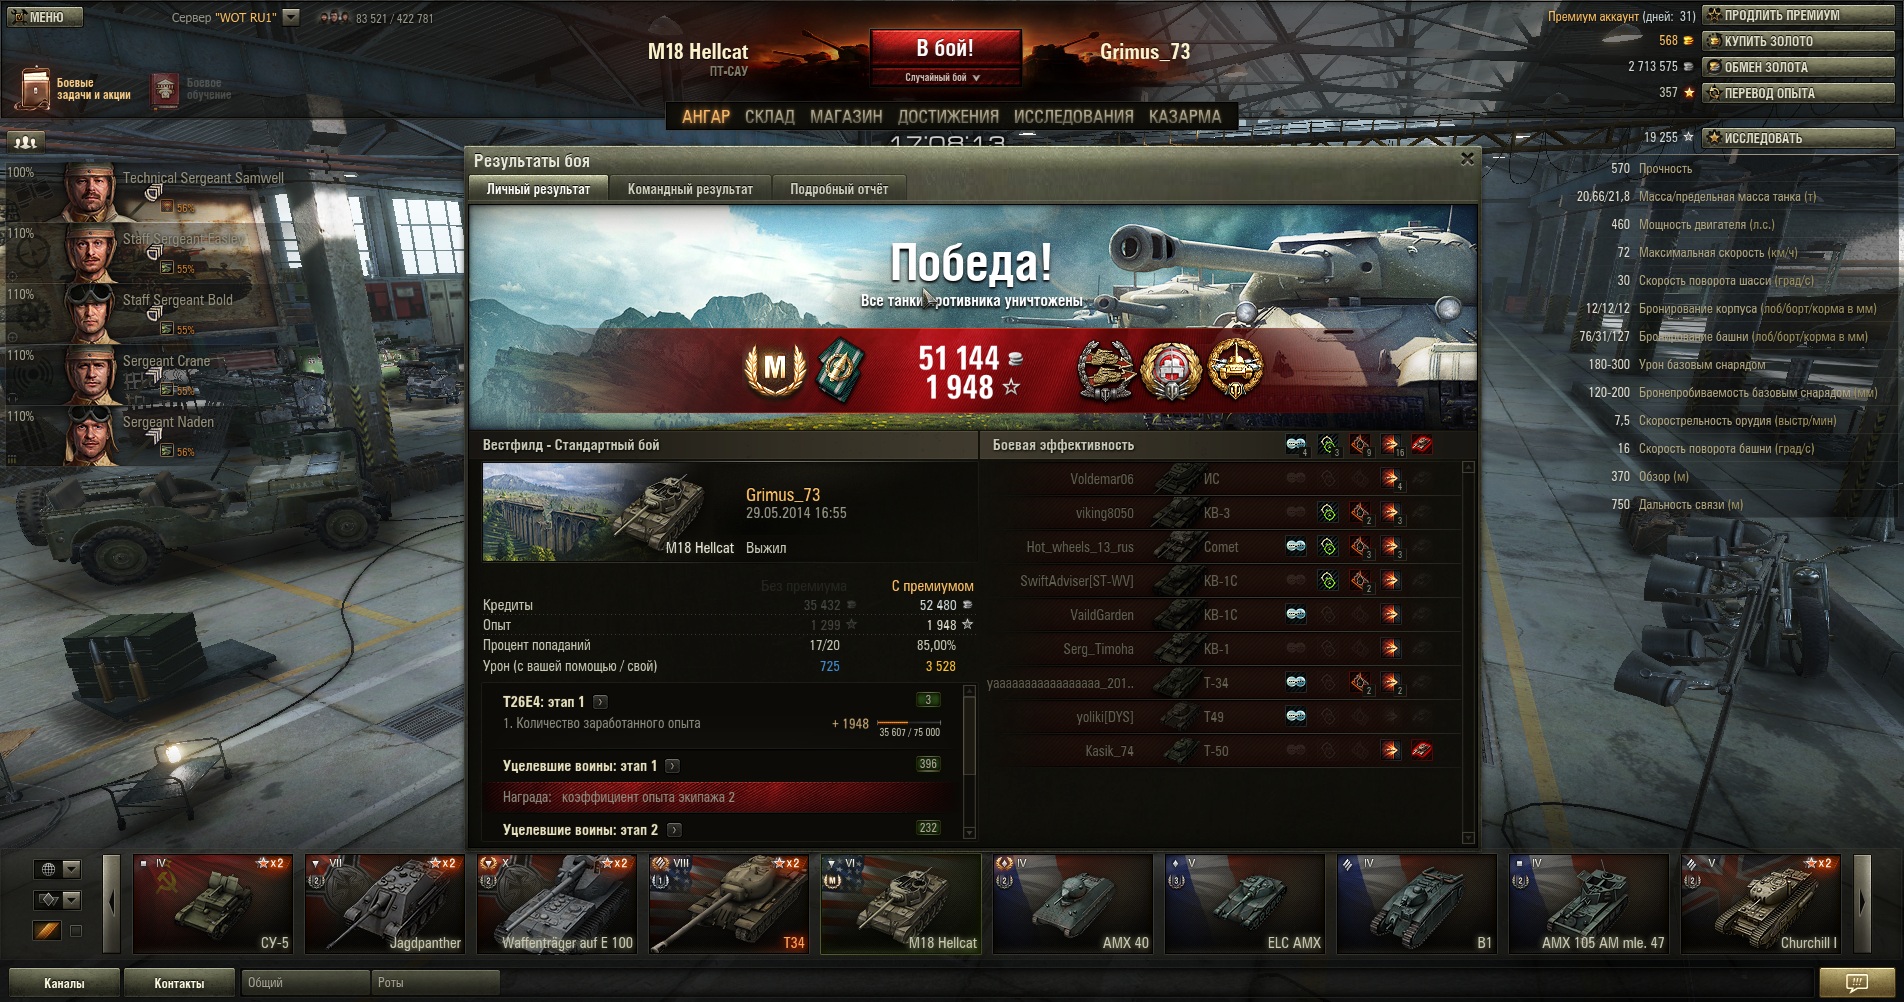
Task: Open Боевые задачи и акции icon
Action: click(35, 89)
